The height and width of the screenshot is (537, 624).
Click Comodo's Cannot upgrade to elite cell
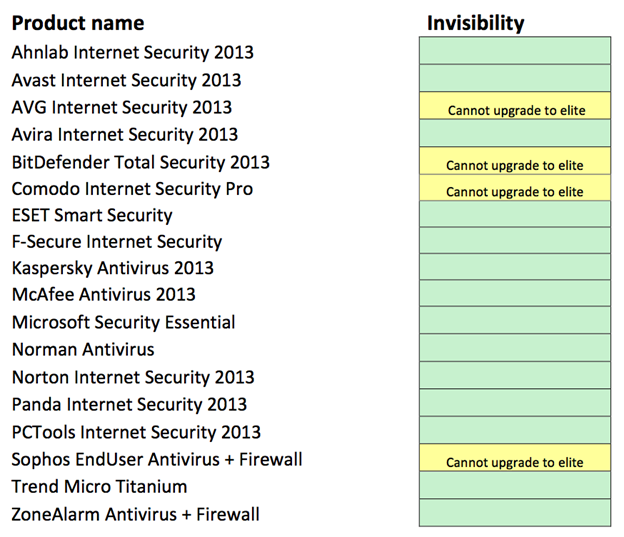click(515, 191)
